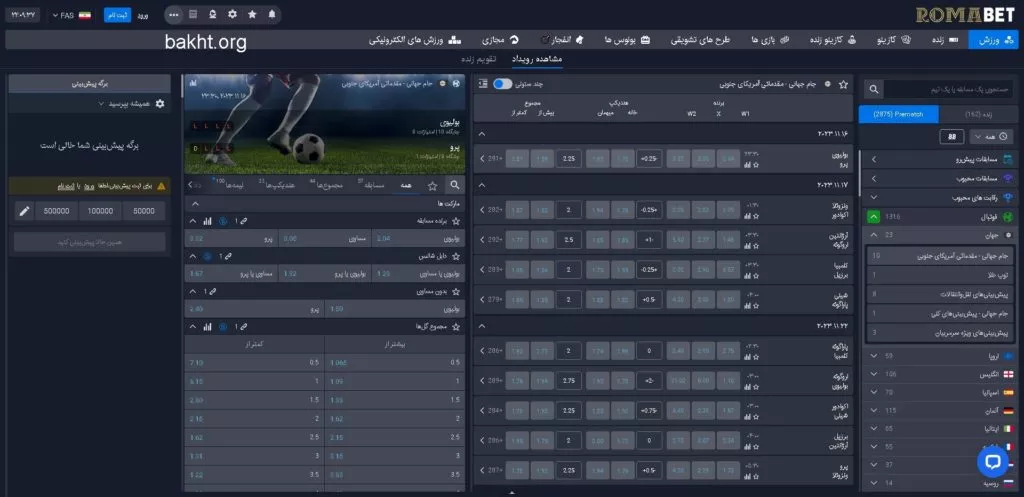Click the blue register button
This screenshot has height=497, width=1024.
coord(116,15)
